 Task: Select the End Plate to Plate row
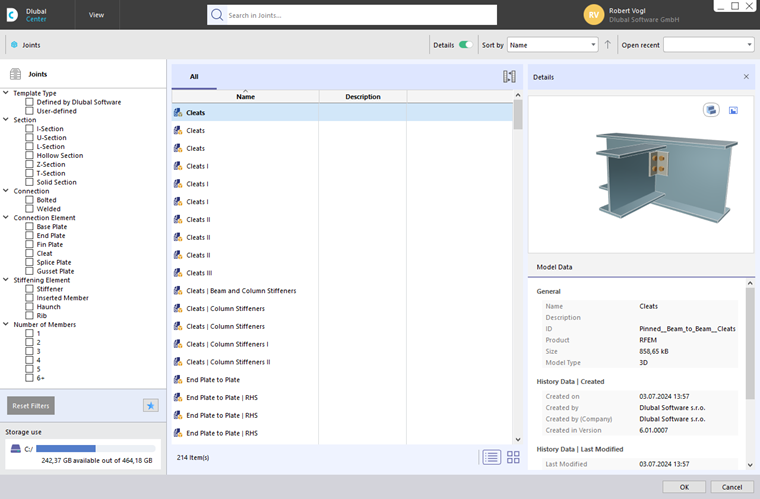pyautogui.click(x=342, y=380)
